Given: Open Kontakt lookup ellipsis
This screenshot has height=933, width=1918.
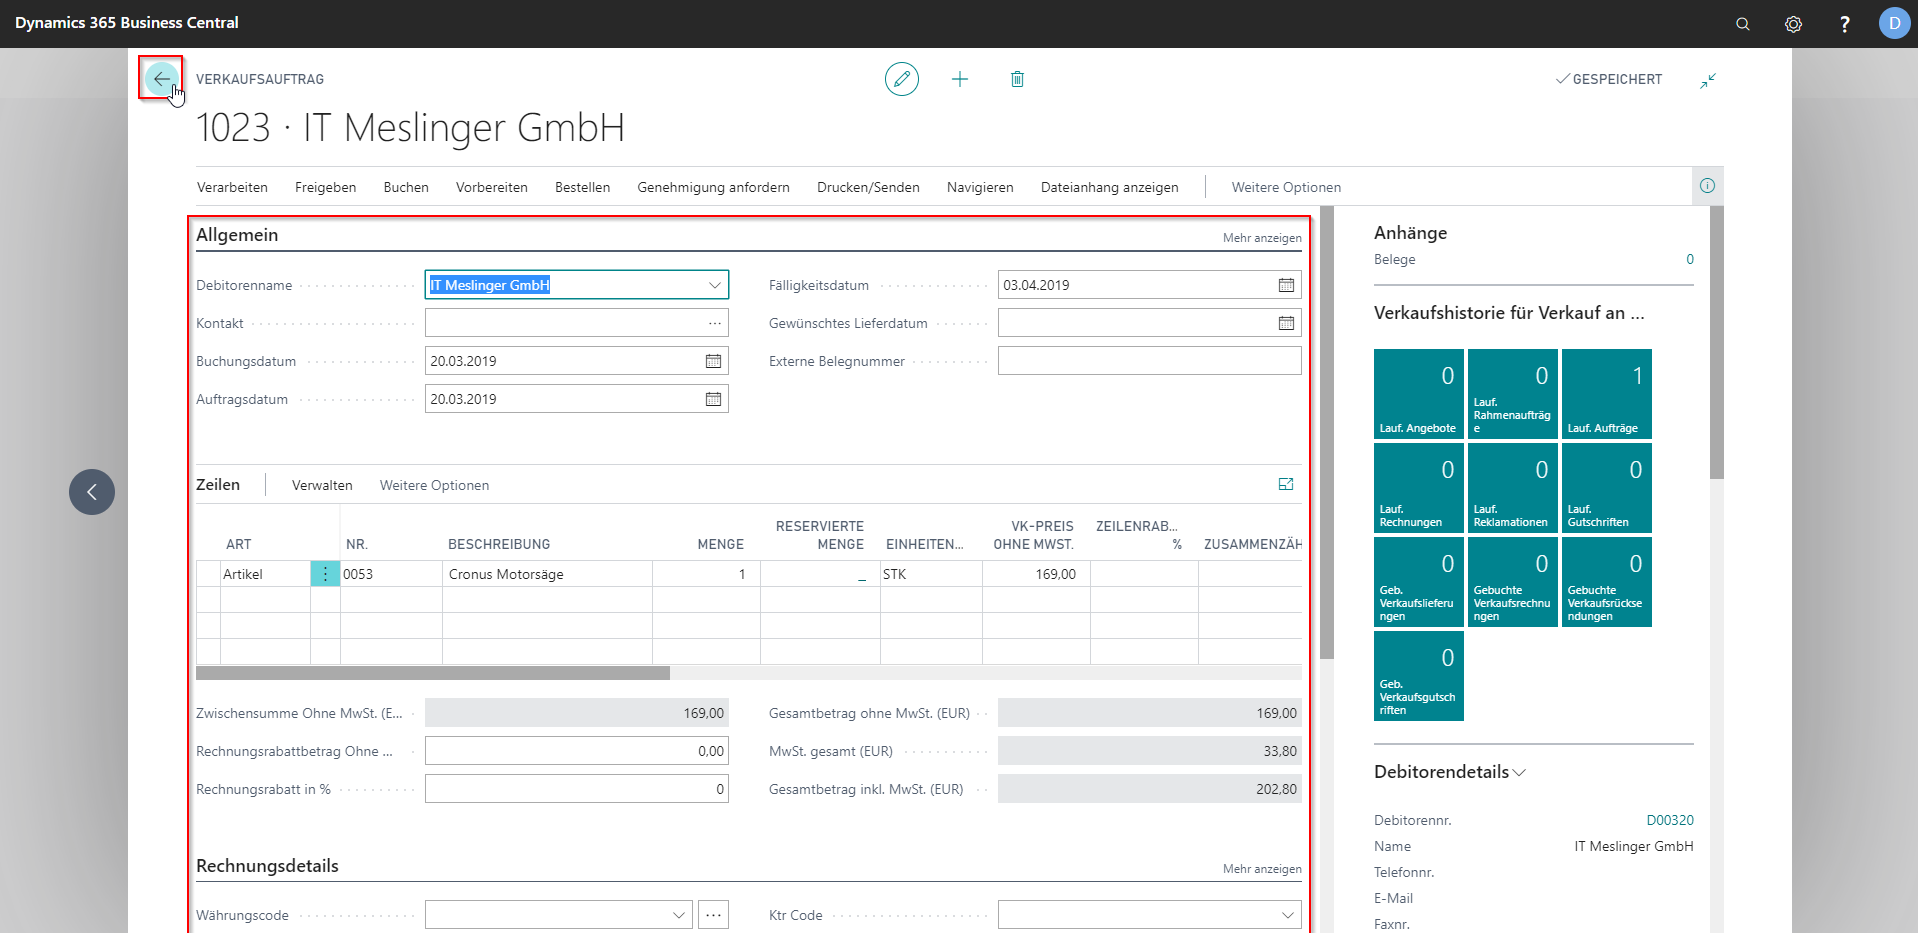Looking at the screenshot, I should 714,323.
